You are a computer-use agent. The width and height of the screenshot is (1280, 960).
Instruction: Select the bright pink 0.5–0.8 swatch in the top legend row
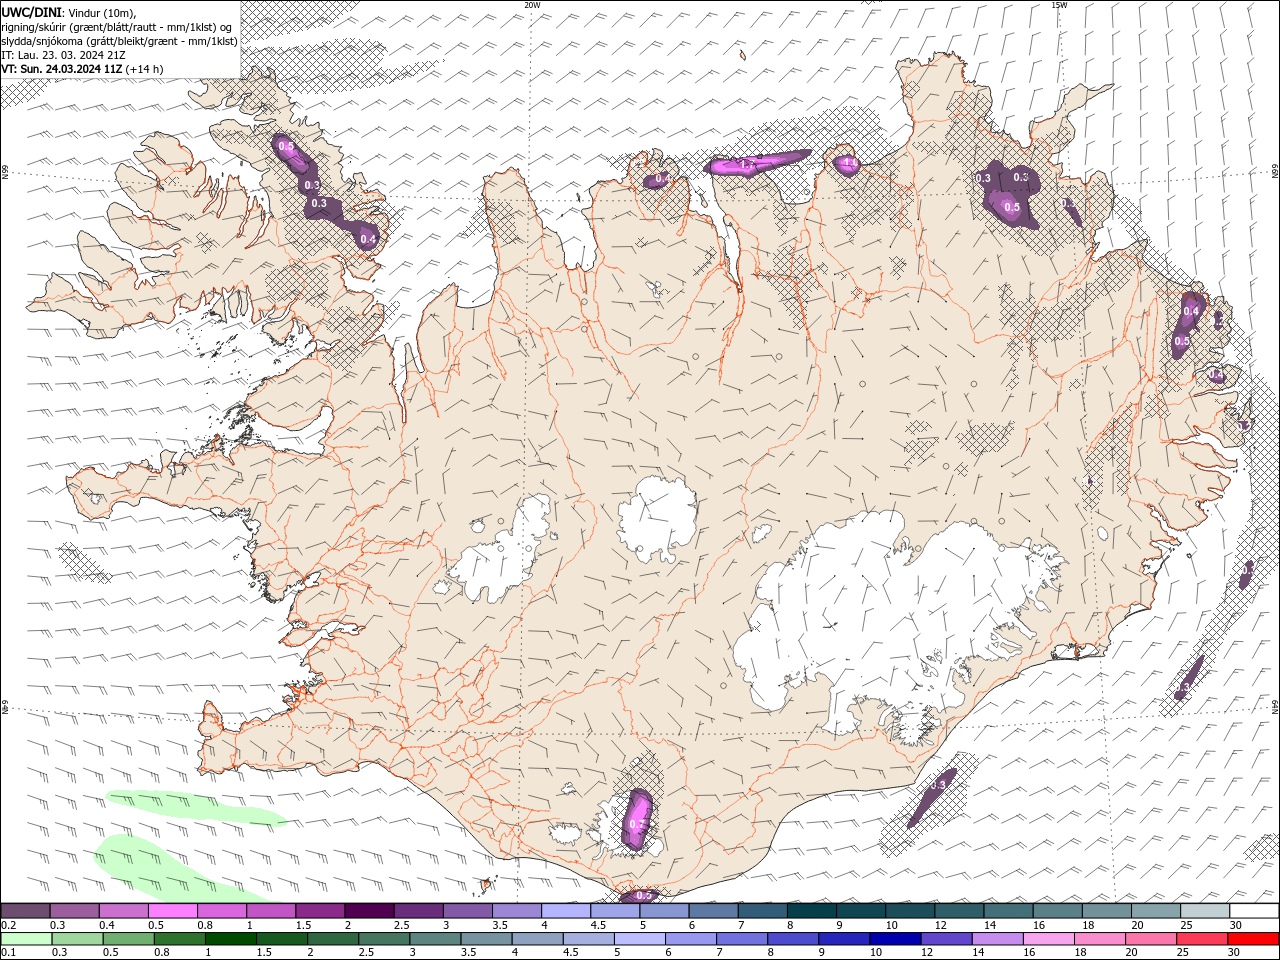[x=172, y=911]
